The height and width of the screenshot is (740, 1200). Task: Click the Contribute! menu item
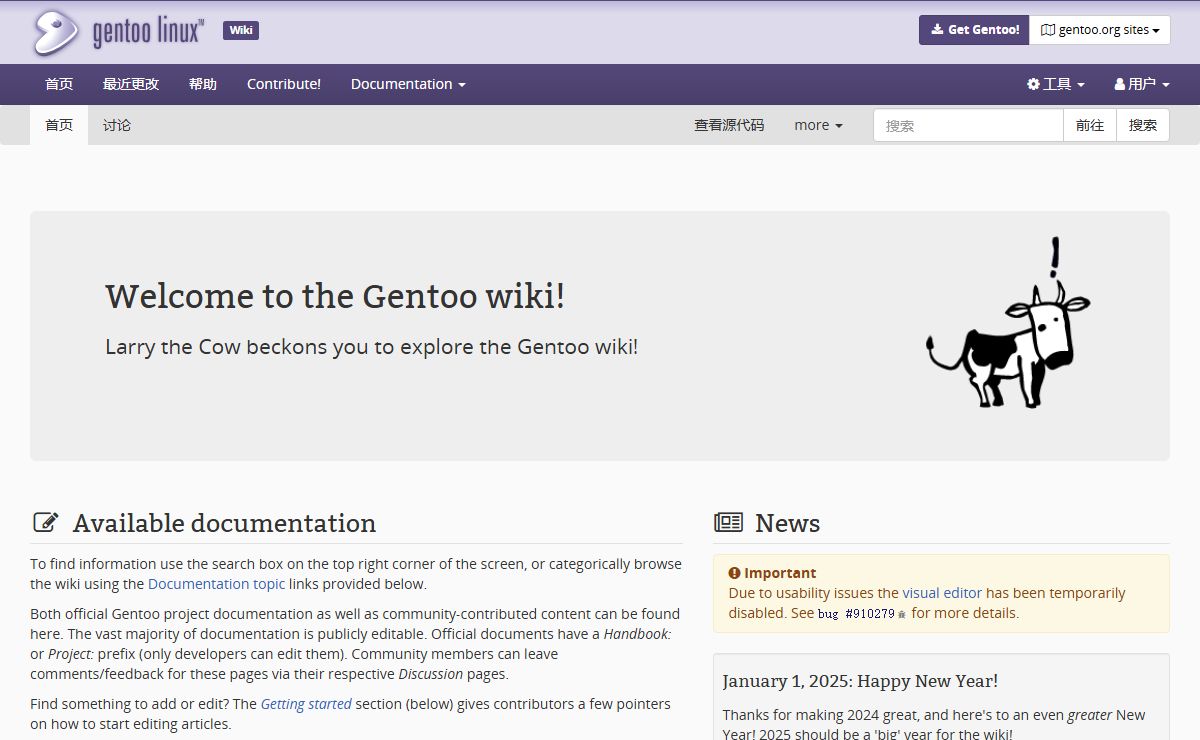tap(284, 84)
